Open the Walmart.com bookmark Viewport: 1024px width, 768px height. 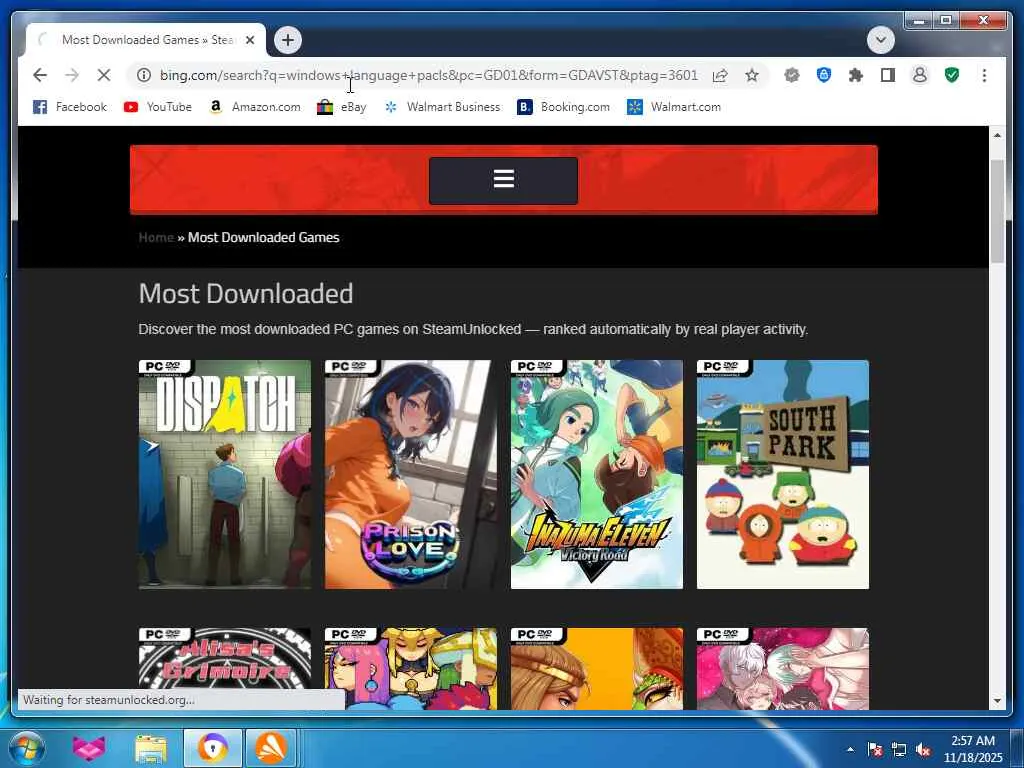pos(674,106)
